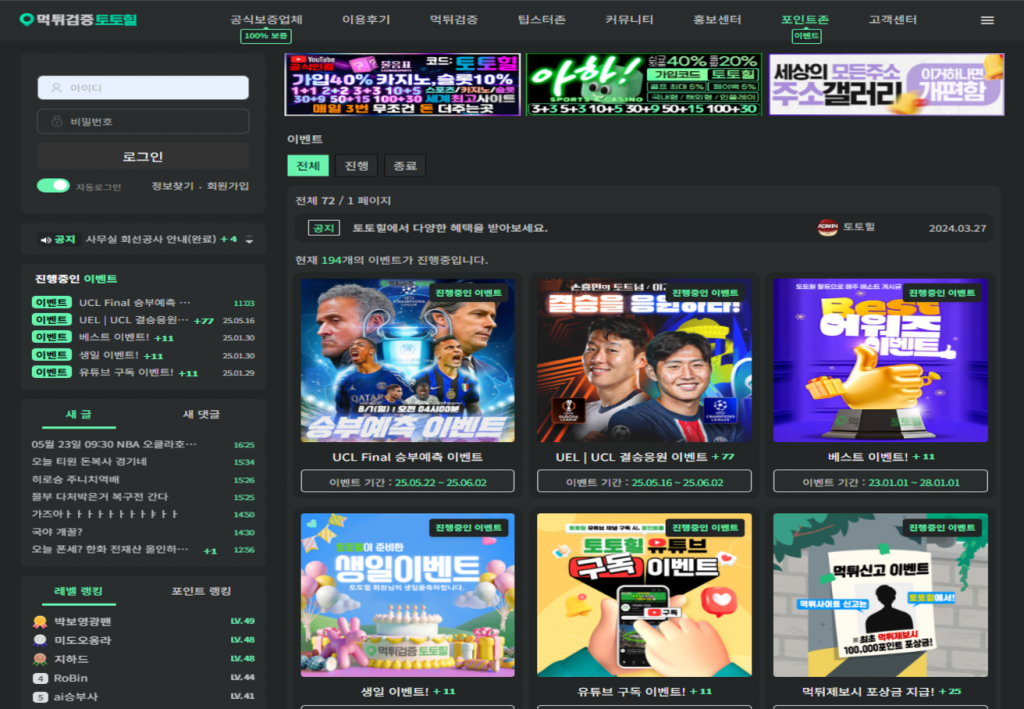Click the 이벤트 badge under 포인트존

click(806, 36)
